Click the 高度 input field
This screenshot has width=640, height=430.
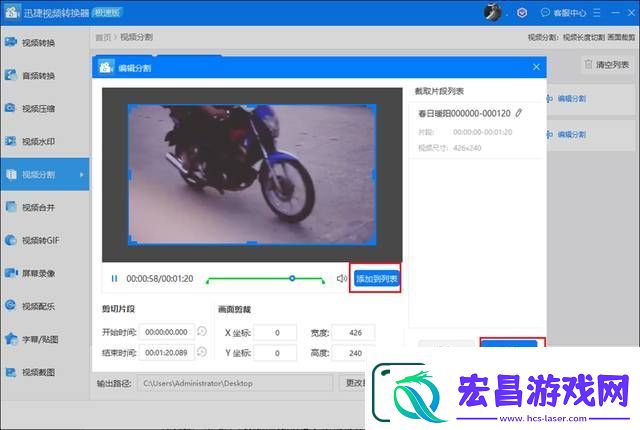click(353, 353)
